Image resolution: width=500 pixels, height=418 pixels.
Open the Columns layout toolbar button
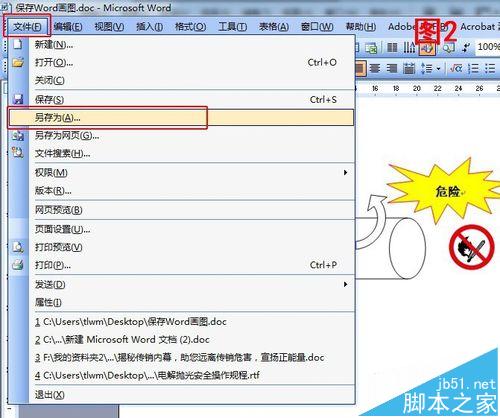click(x=392, y=48)
